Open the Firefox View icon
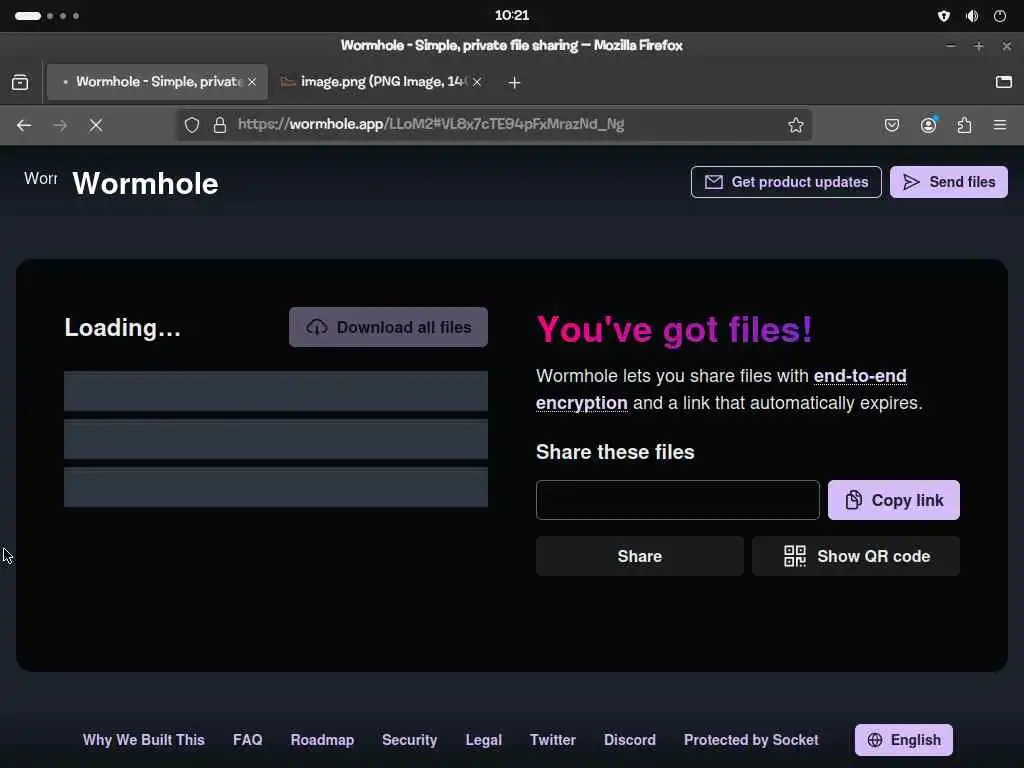1024x768 pixels. tap(20, 82)
